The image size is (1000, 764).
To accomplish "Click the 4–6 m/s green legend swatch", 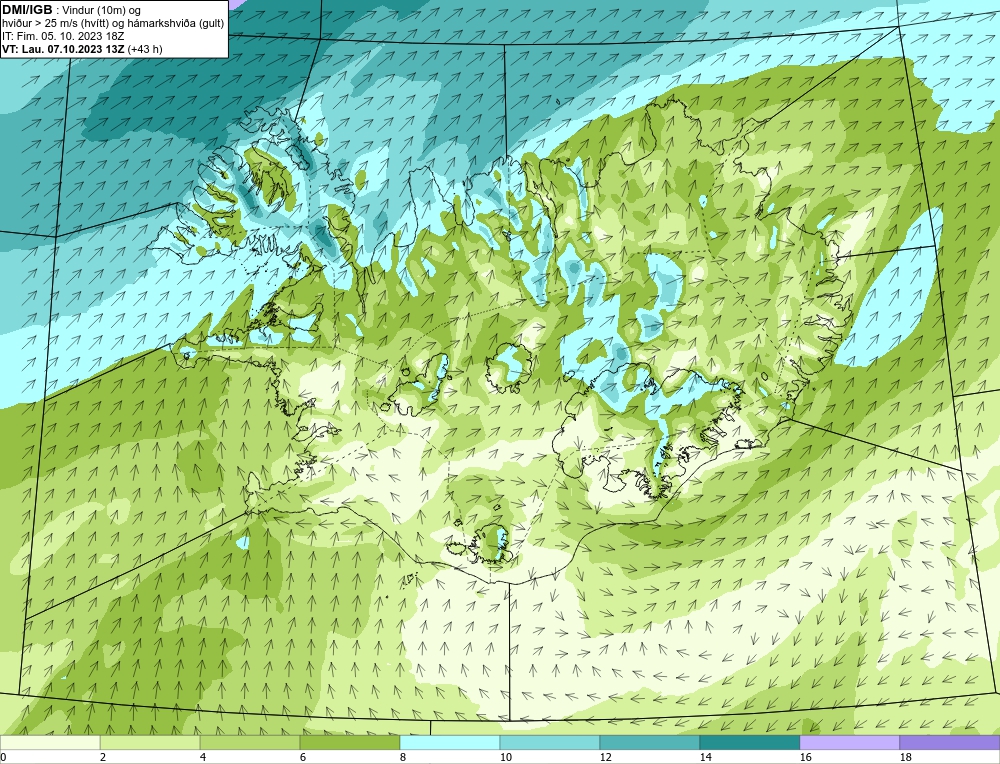I will pyautogui.click(x=250, y=742).
